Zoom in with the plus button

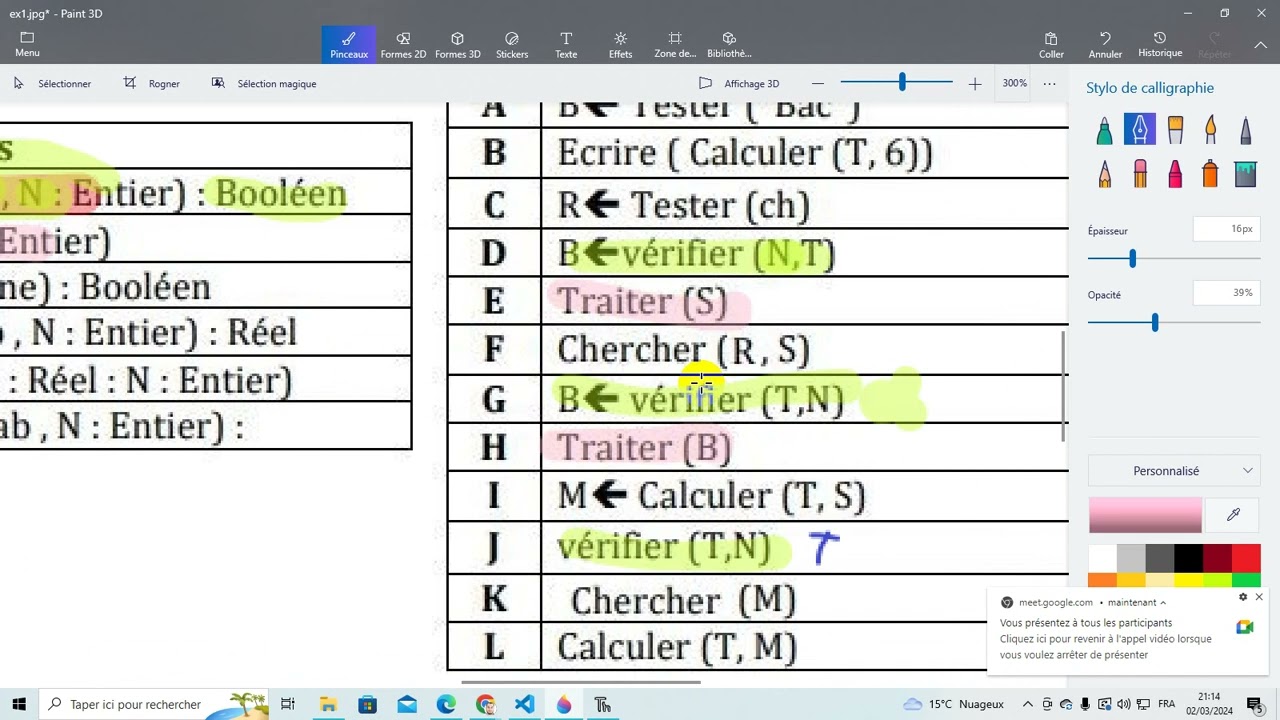click(x=975, y=84)
